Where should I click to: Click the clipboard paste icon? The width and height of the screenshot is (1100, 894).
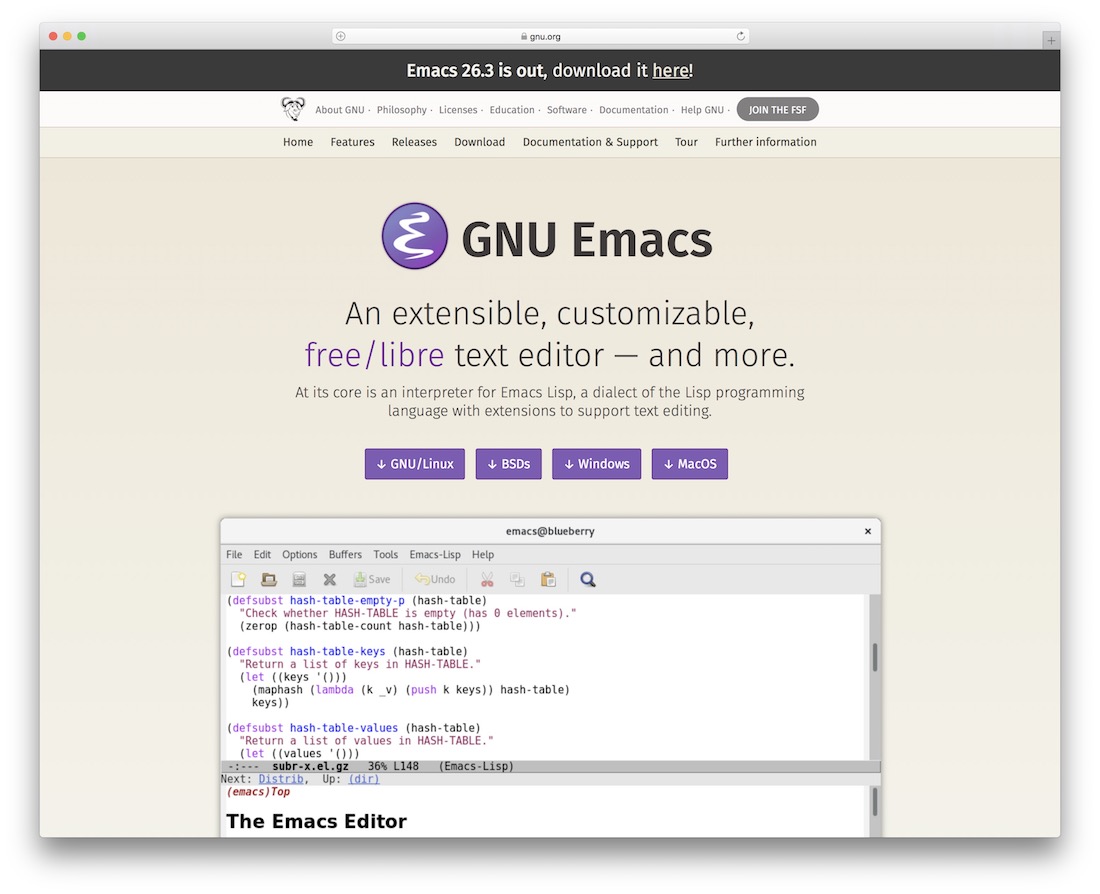548,579
